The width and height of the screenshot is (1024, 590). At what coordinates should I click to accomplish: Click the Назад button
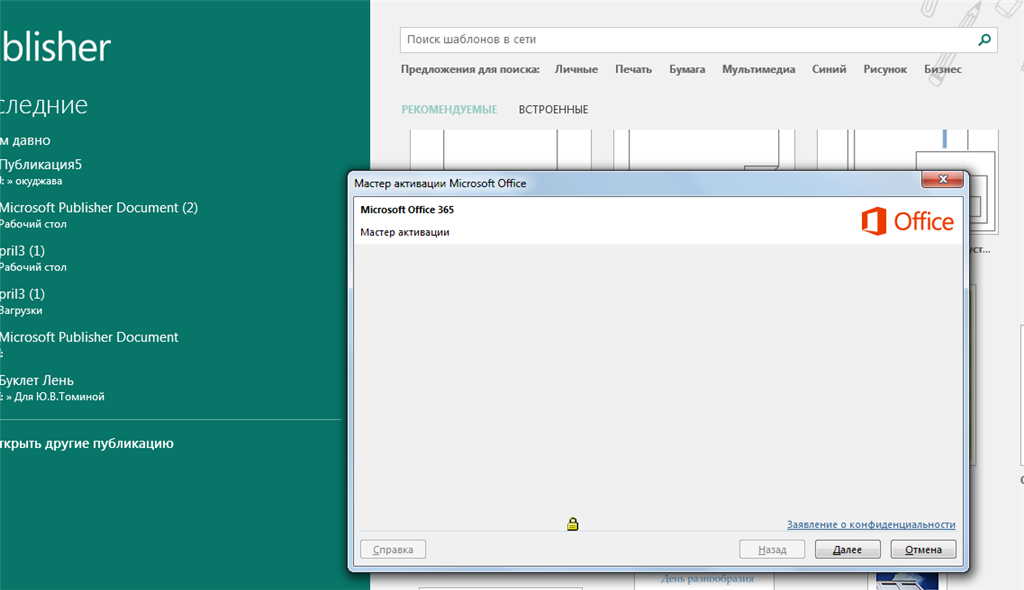pos(772,549)
